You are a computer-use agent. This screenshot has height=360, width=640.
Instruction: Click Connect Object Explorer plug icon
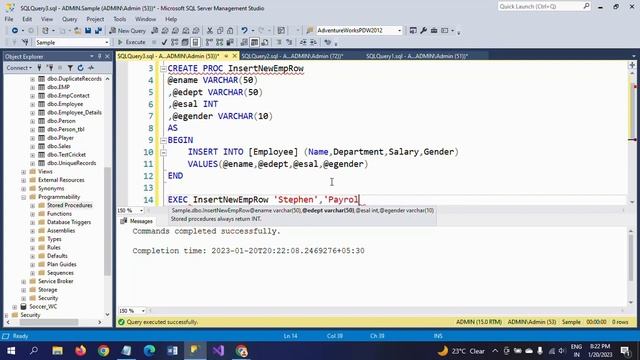click(x=40, y=68)
